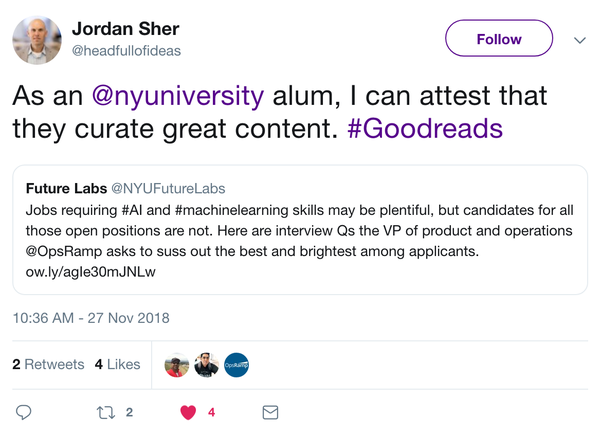Open Jordan Sher's profile photo
Screen dimensions: 600x437
click(37, 40)
